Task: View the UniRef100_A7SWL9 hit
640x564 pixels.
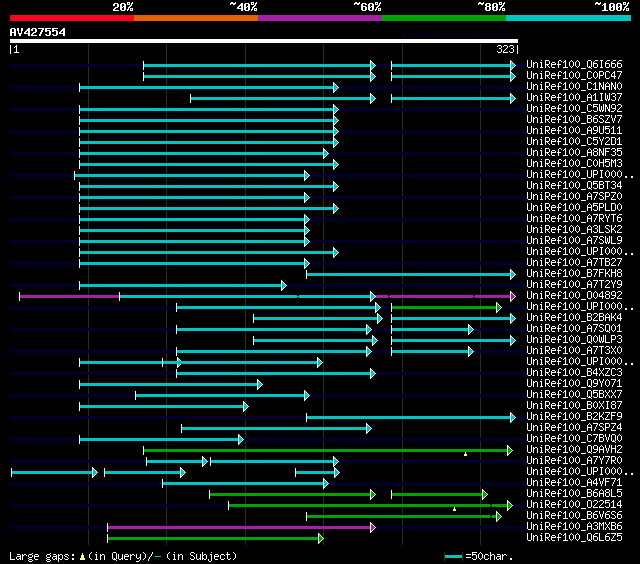Action: coord(574,241)
